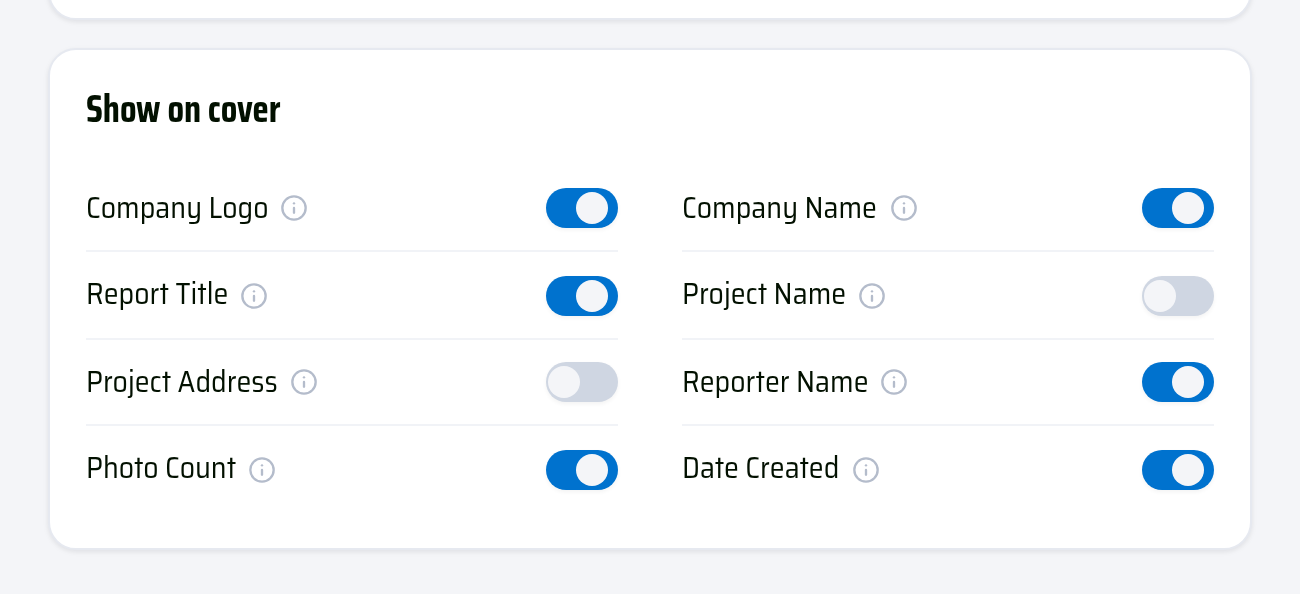Switch off Photo Count on cover

(x=582, y=470)
